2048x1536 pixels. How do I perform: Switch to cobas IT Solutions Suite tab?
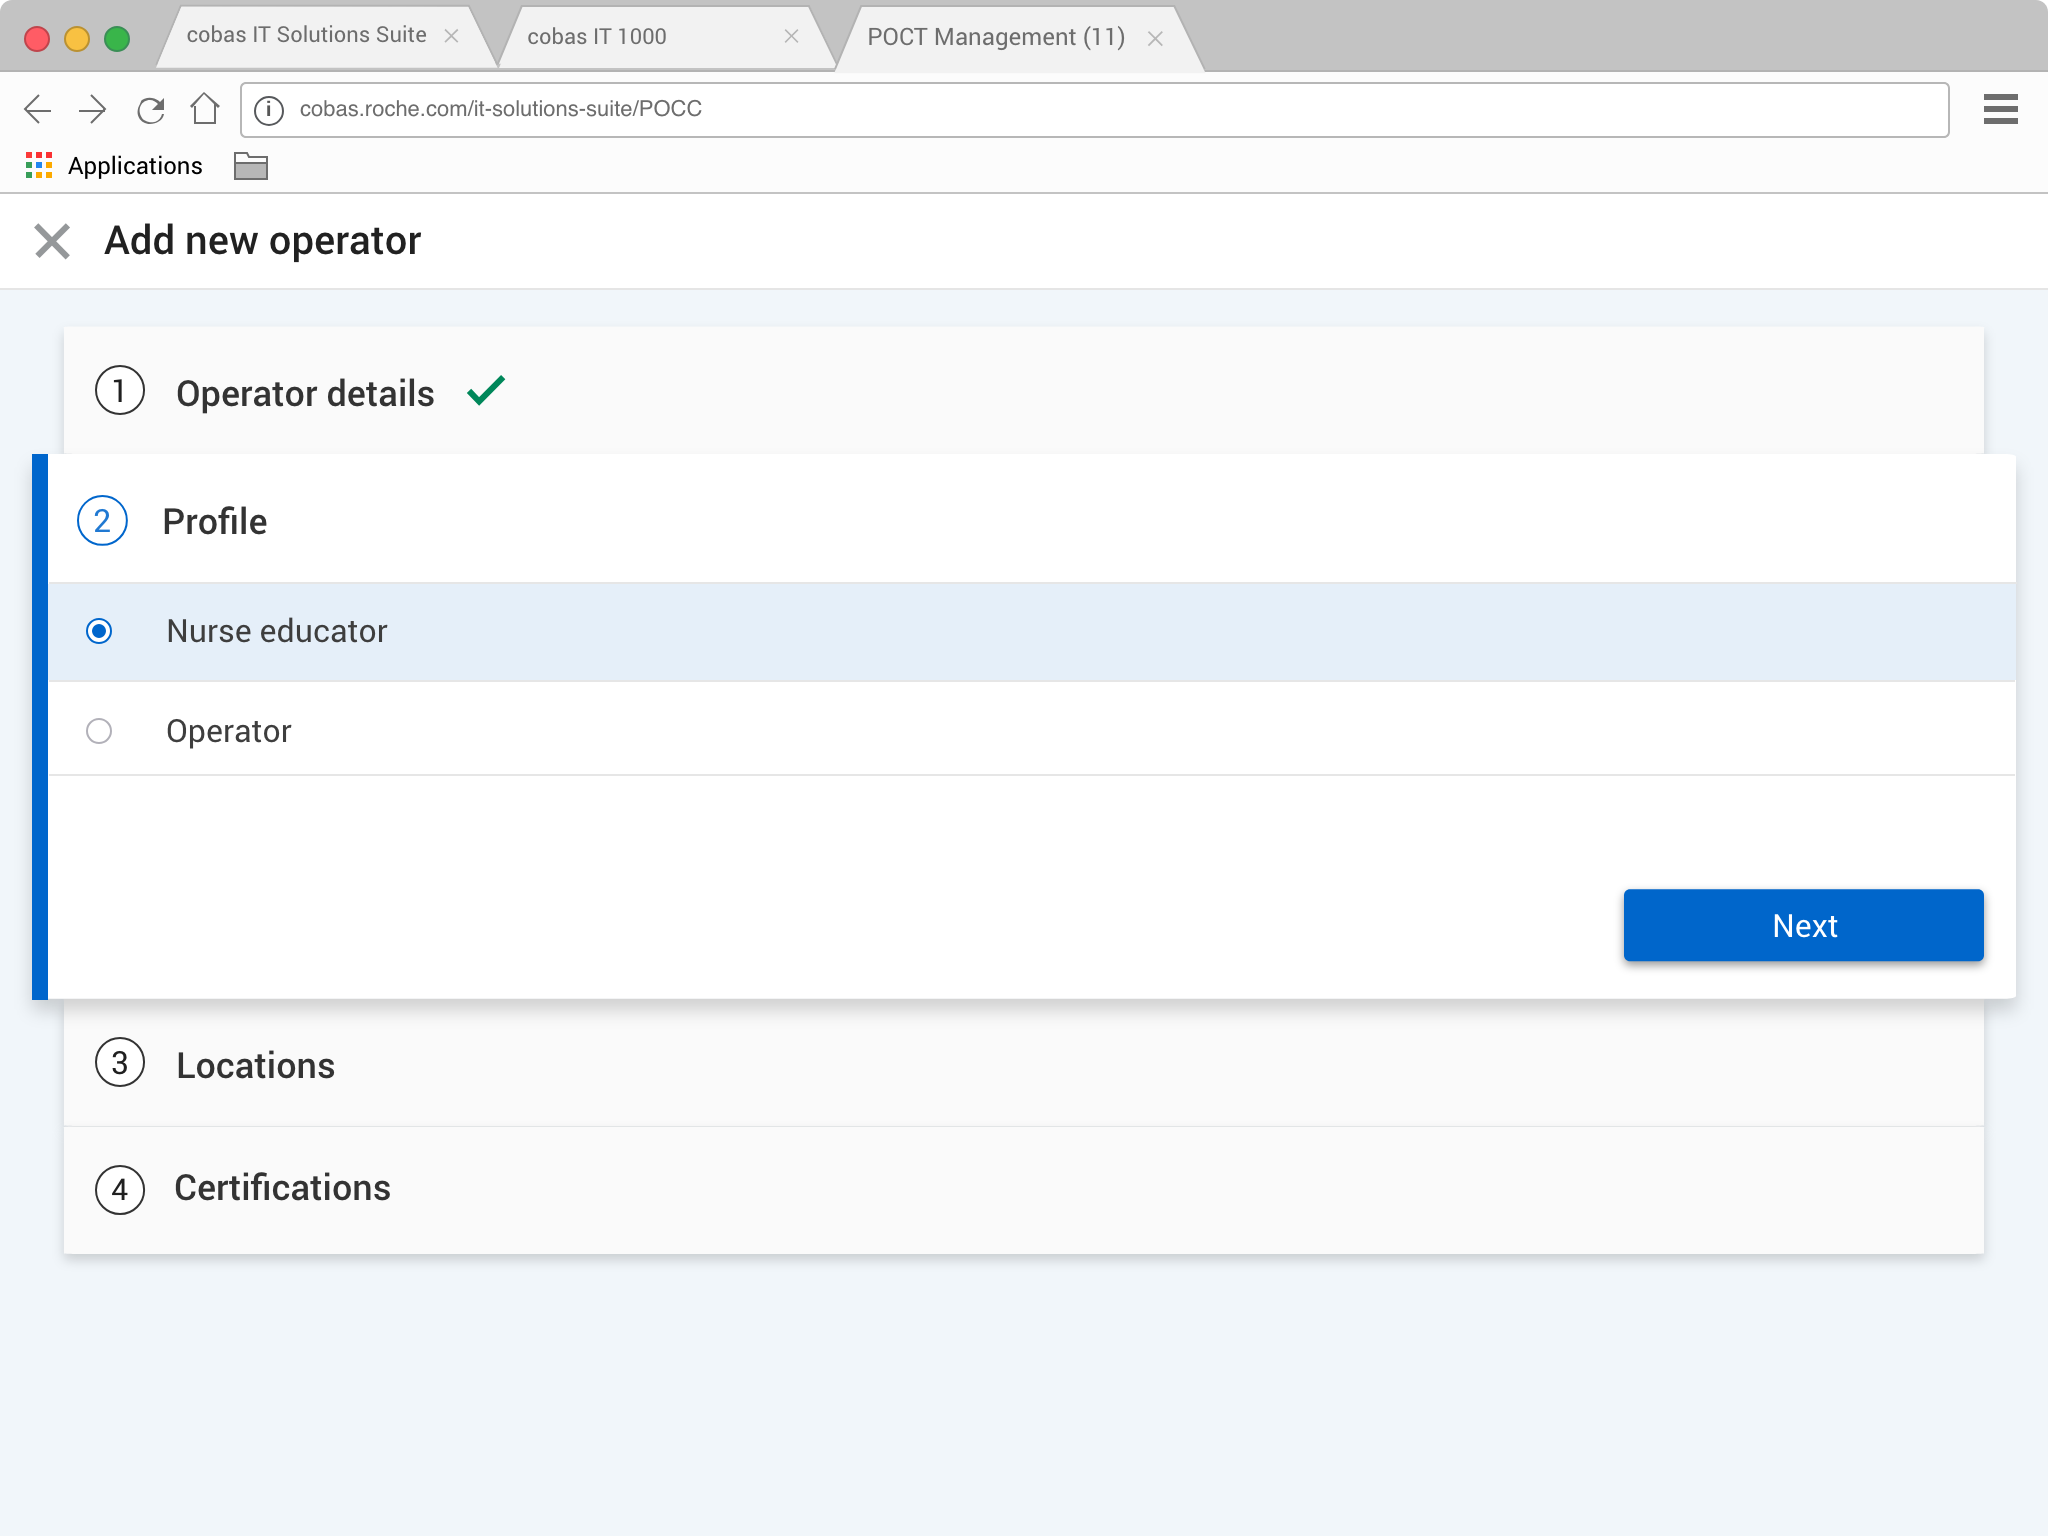(306, 36)
